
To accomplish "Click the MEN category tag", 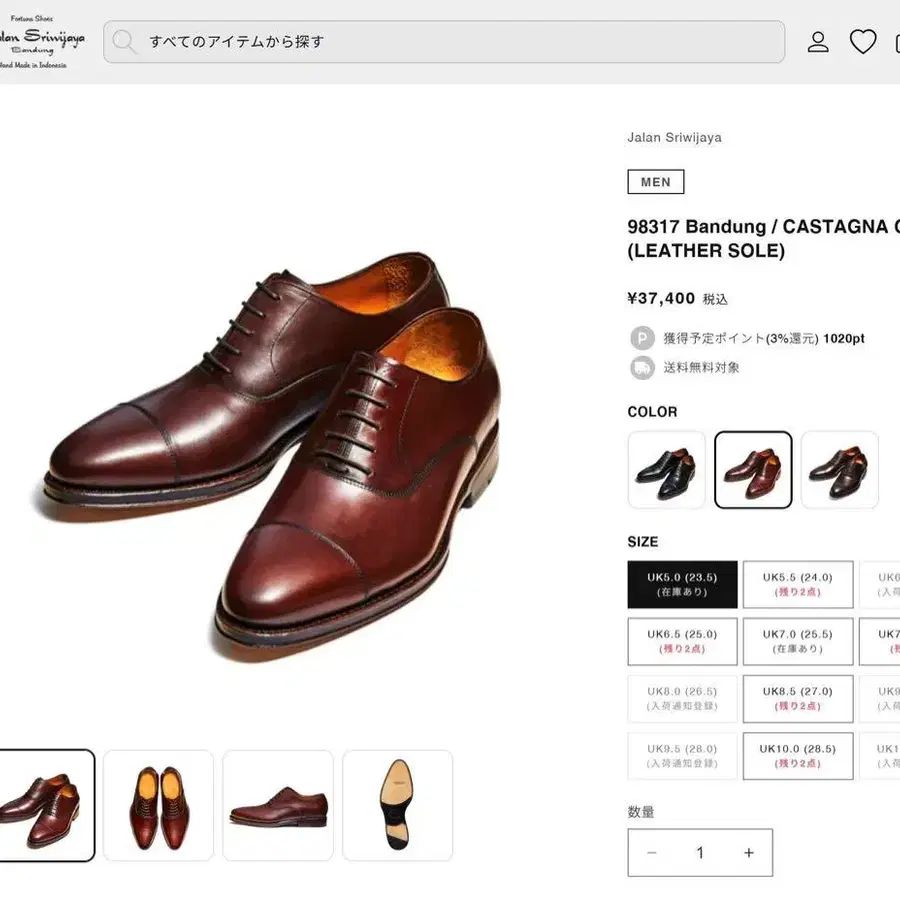I will 656,182.
